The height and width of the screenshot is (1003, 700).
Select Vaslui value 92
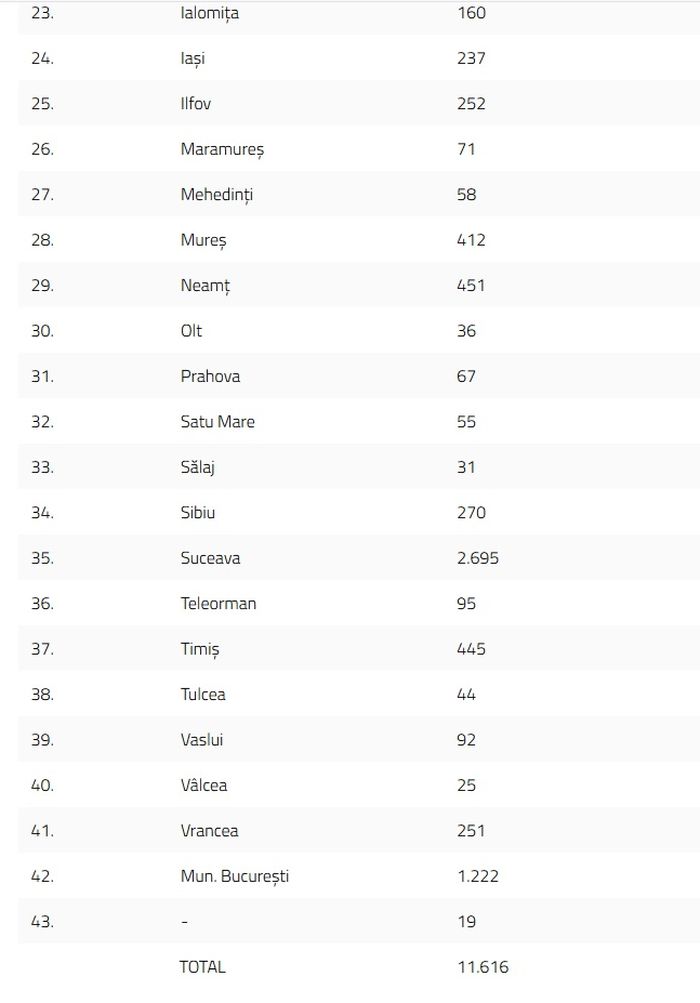click(466, 739)
